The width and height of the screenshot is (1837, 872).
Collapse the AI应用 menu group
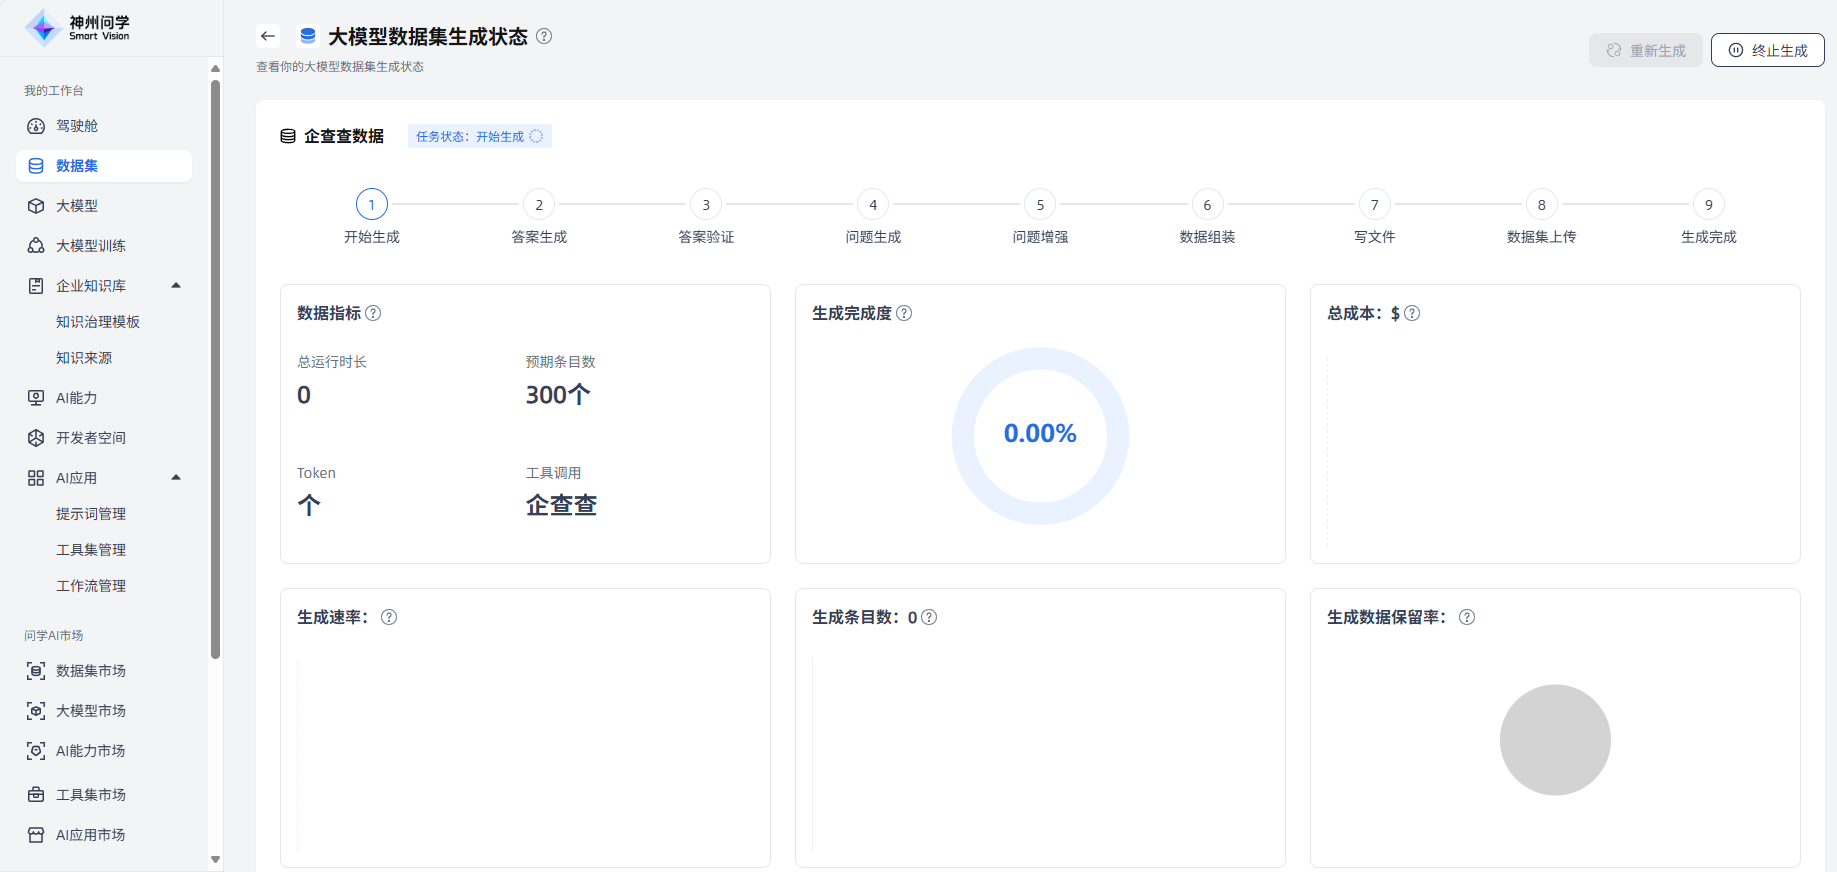pyautogui.click(x=176, y=478)
